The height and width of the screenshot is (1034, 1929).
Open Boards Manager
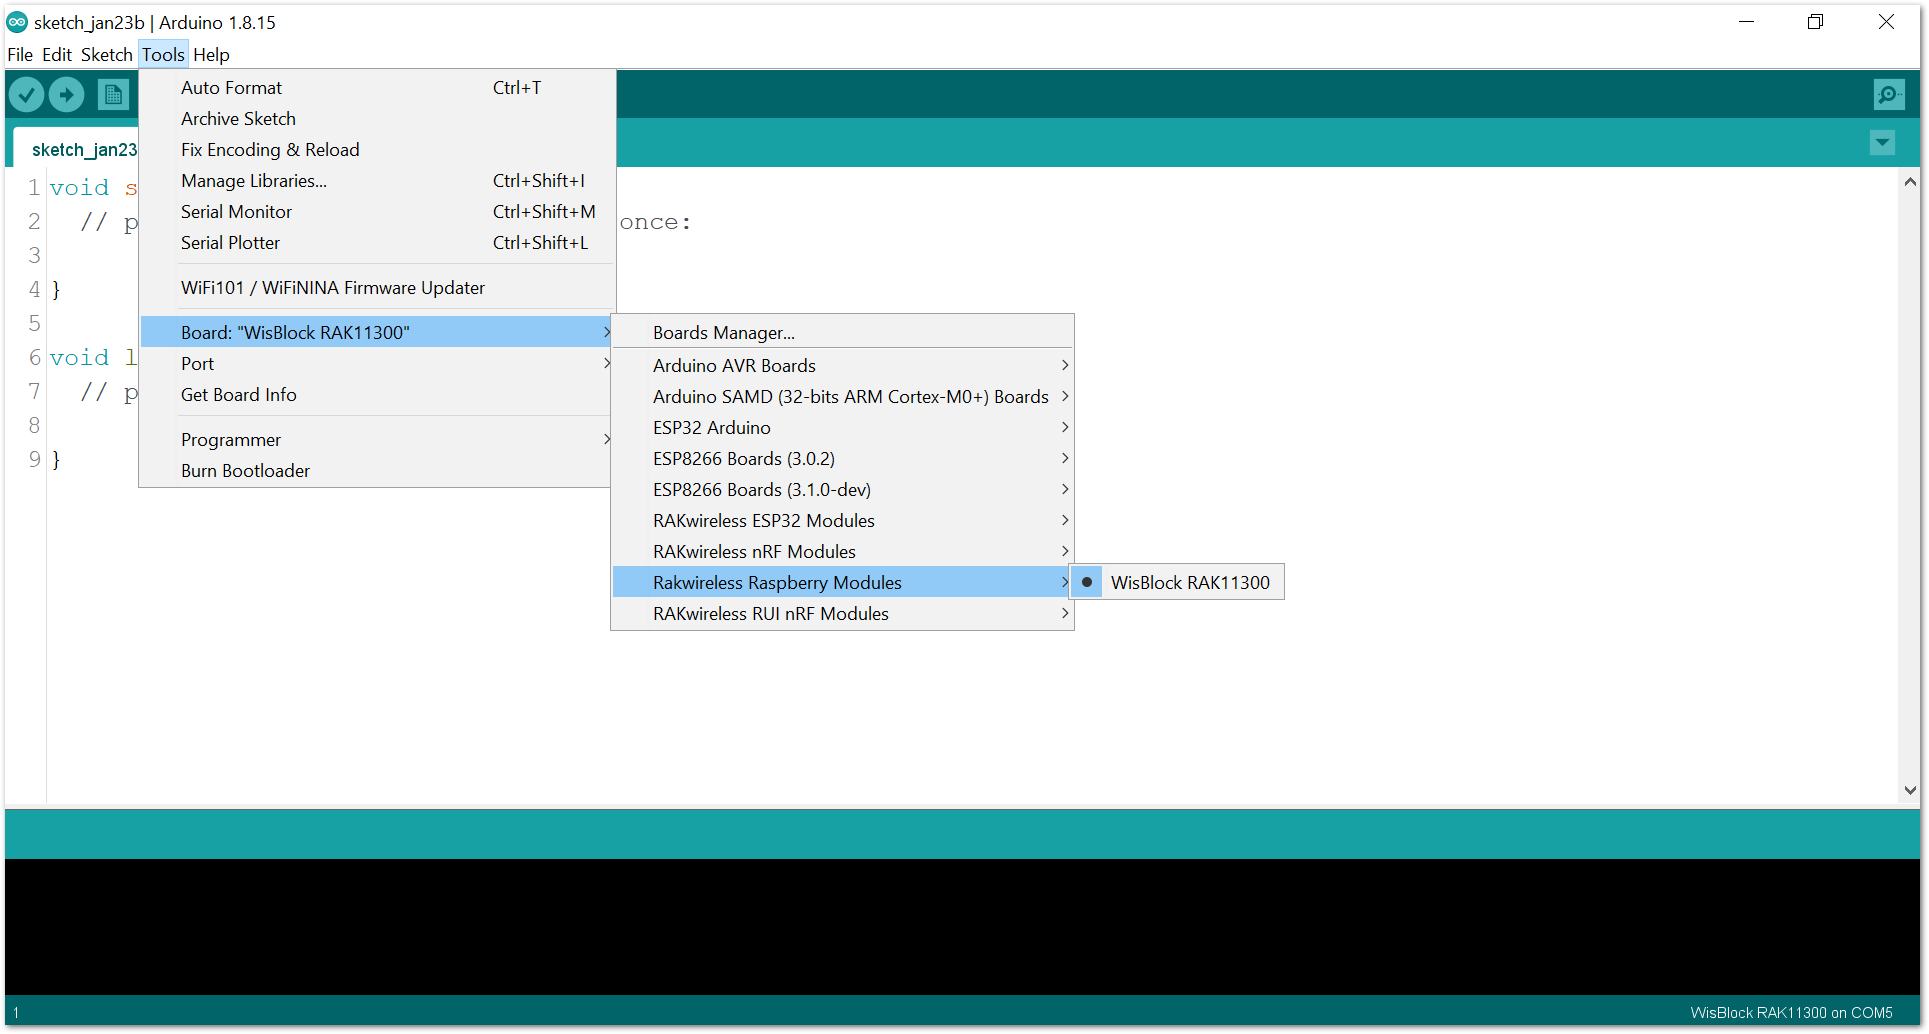[723, 333]
